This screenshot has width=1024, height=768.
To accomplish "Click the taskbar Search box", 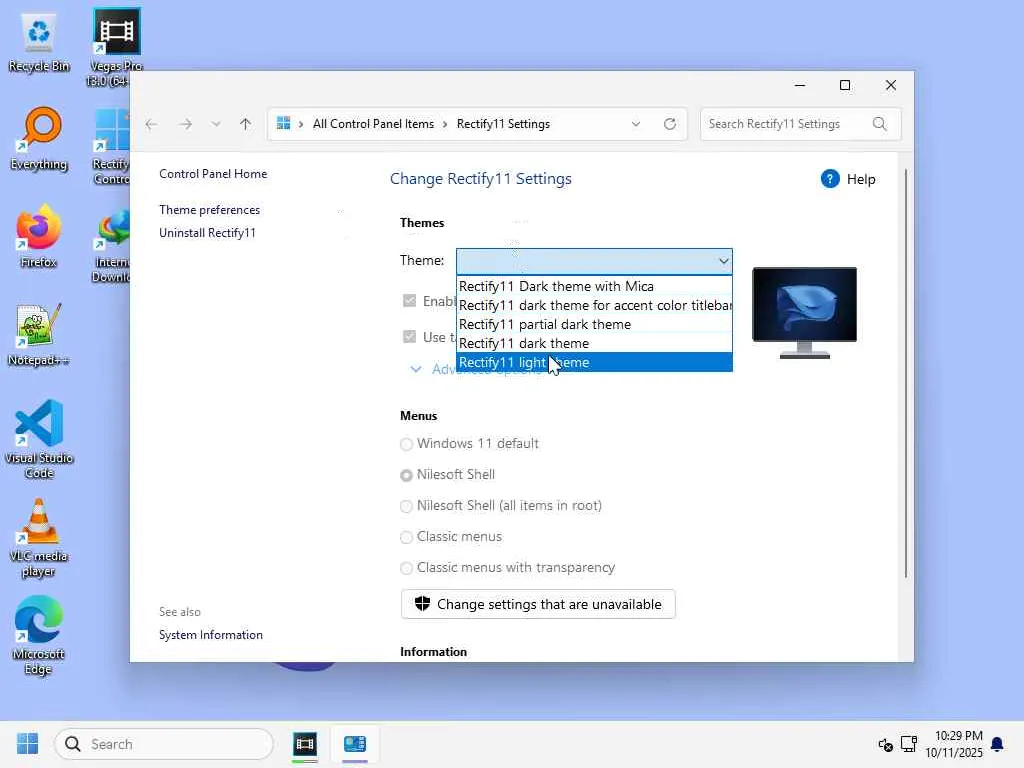I will [164, 744].
